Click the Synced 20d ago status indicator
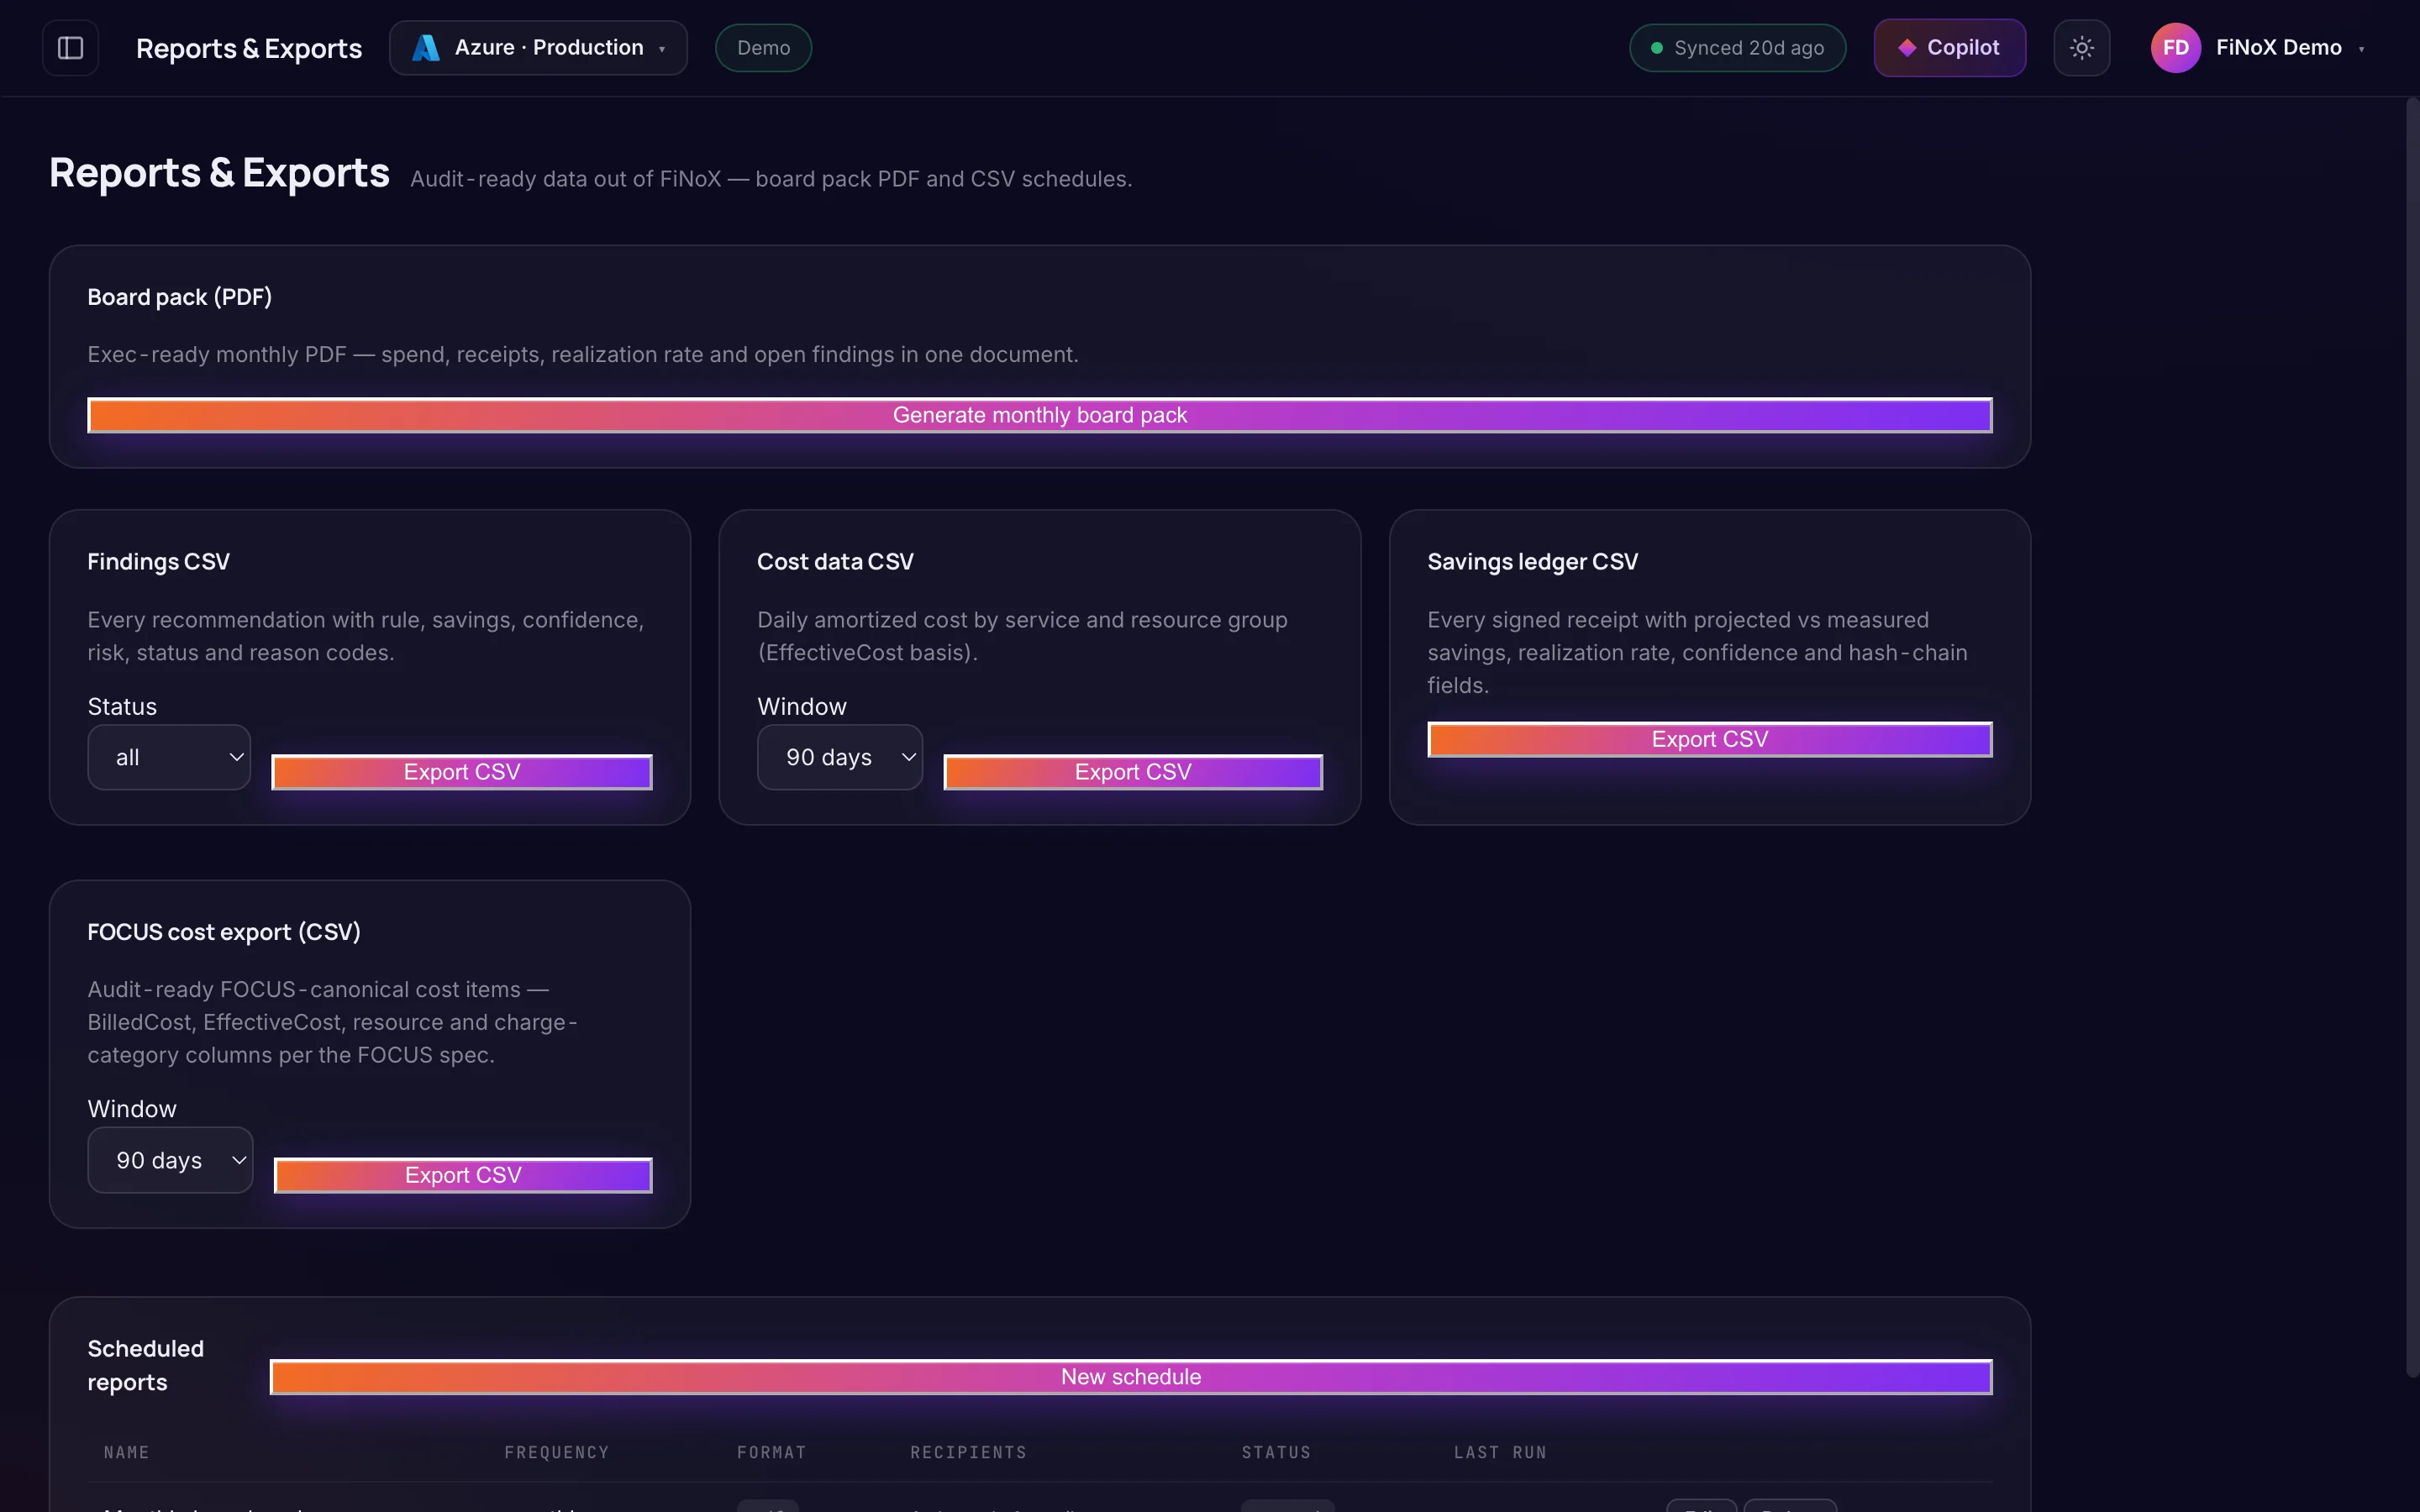2420x1512 pixels. [x=1737, y=48]
